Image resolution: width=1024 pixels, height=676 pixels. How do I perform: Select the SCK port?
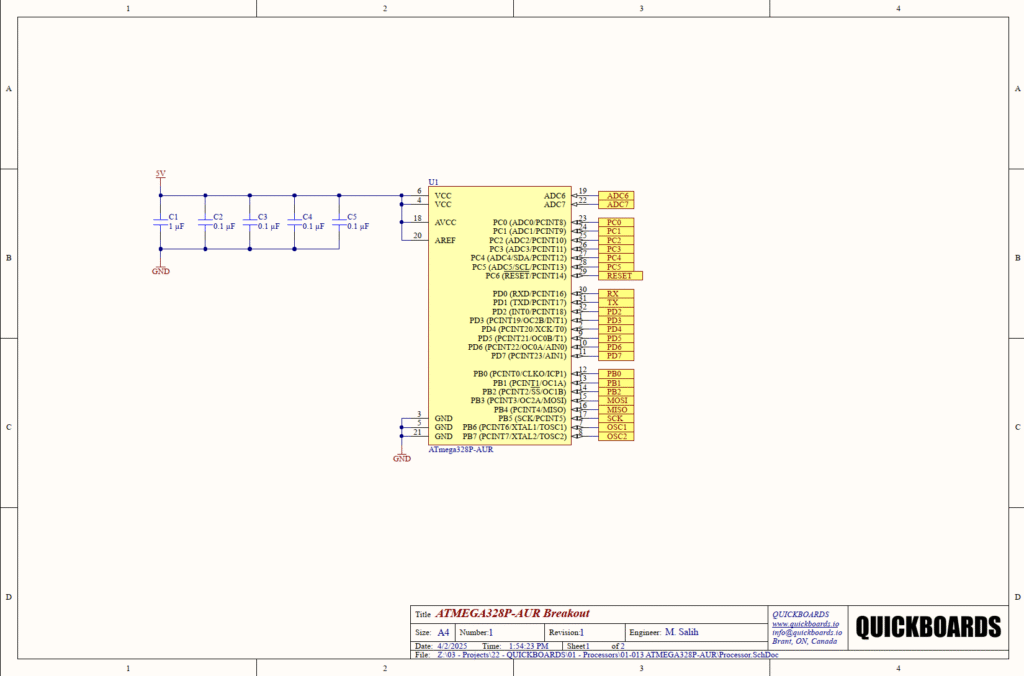click(615, 418)
